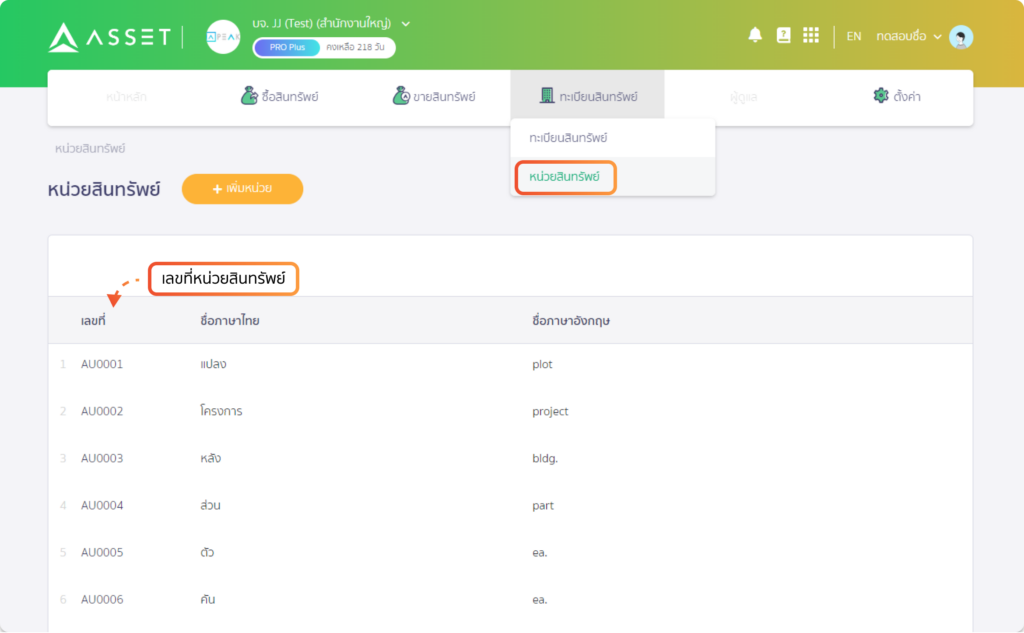
Task: Click the ASSET logo
Action: click(x=109, y=37)
